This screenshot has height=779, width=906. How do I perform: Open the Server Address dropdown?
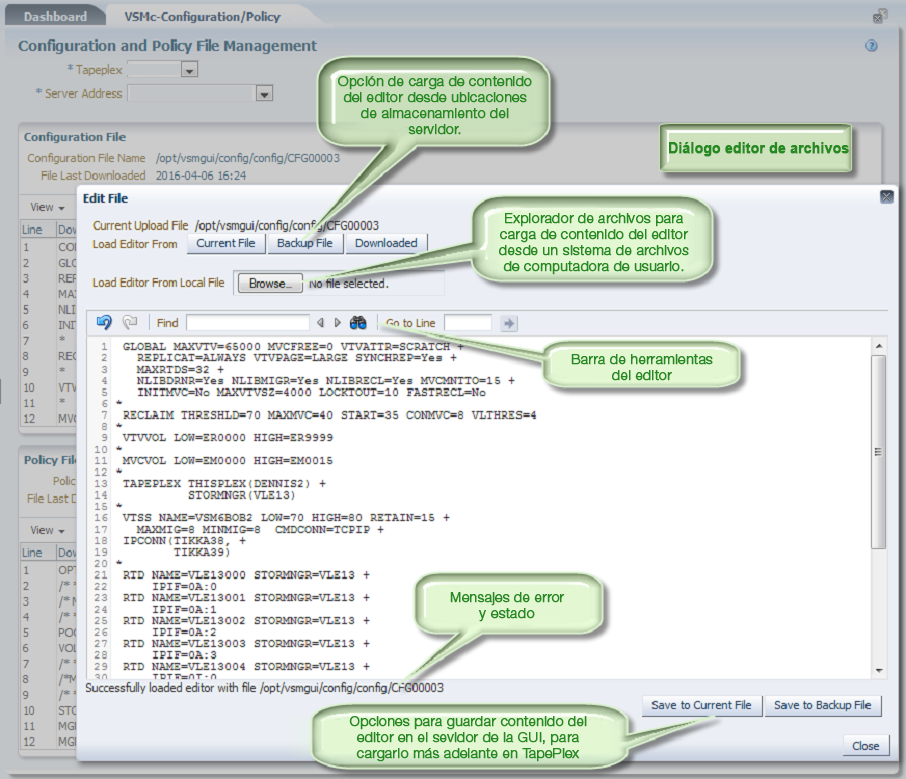point(264,94)
